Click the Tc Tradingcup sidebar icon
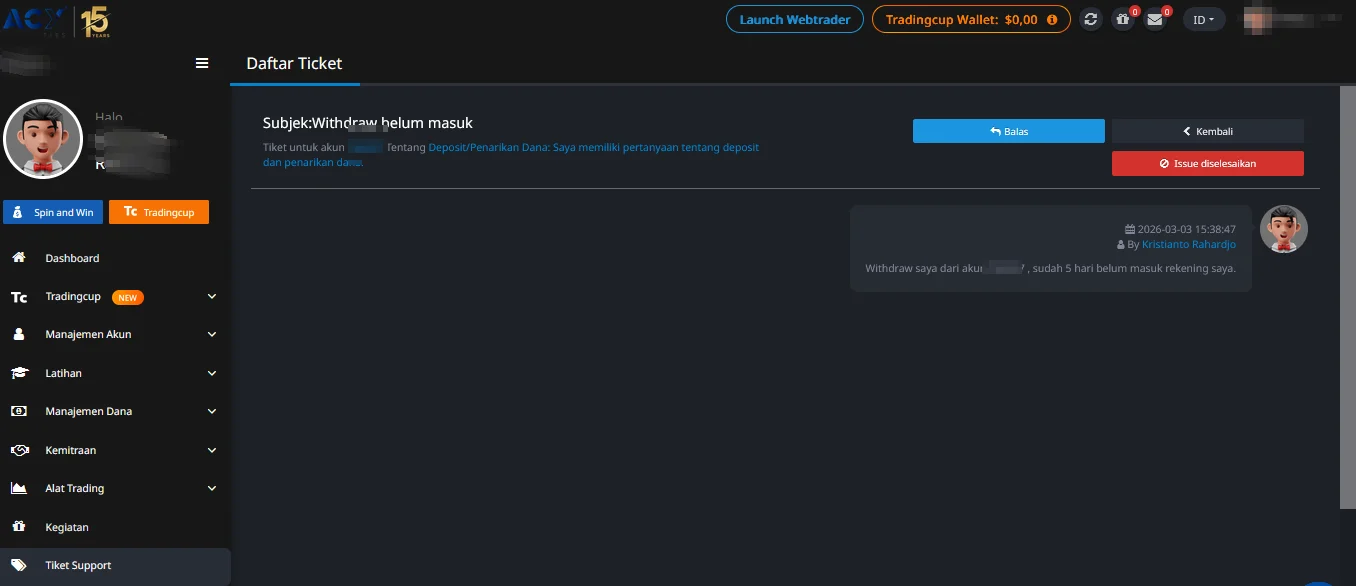This screenshot has width=1356, height=586. point(19,297)
